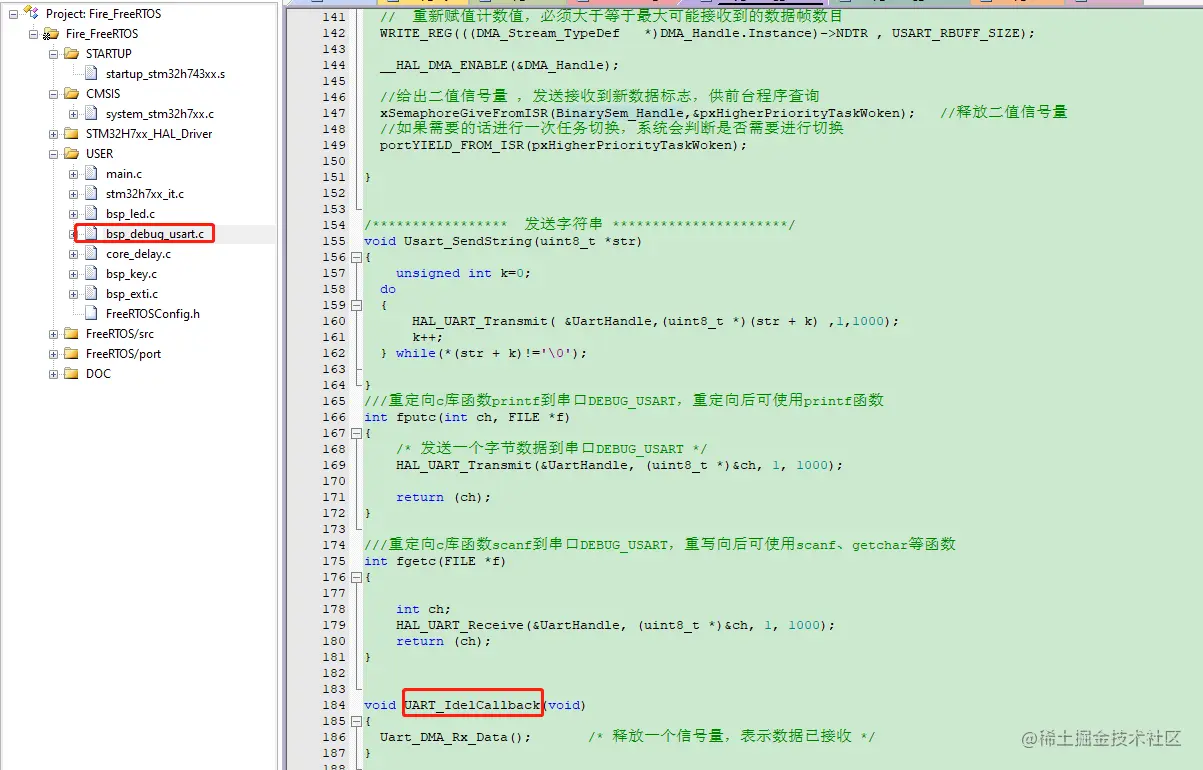The height and width of the screenshot is (770, 1203).
Task: Click the file icon beside bsp_led.c
Action: point(91,213)
